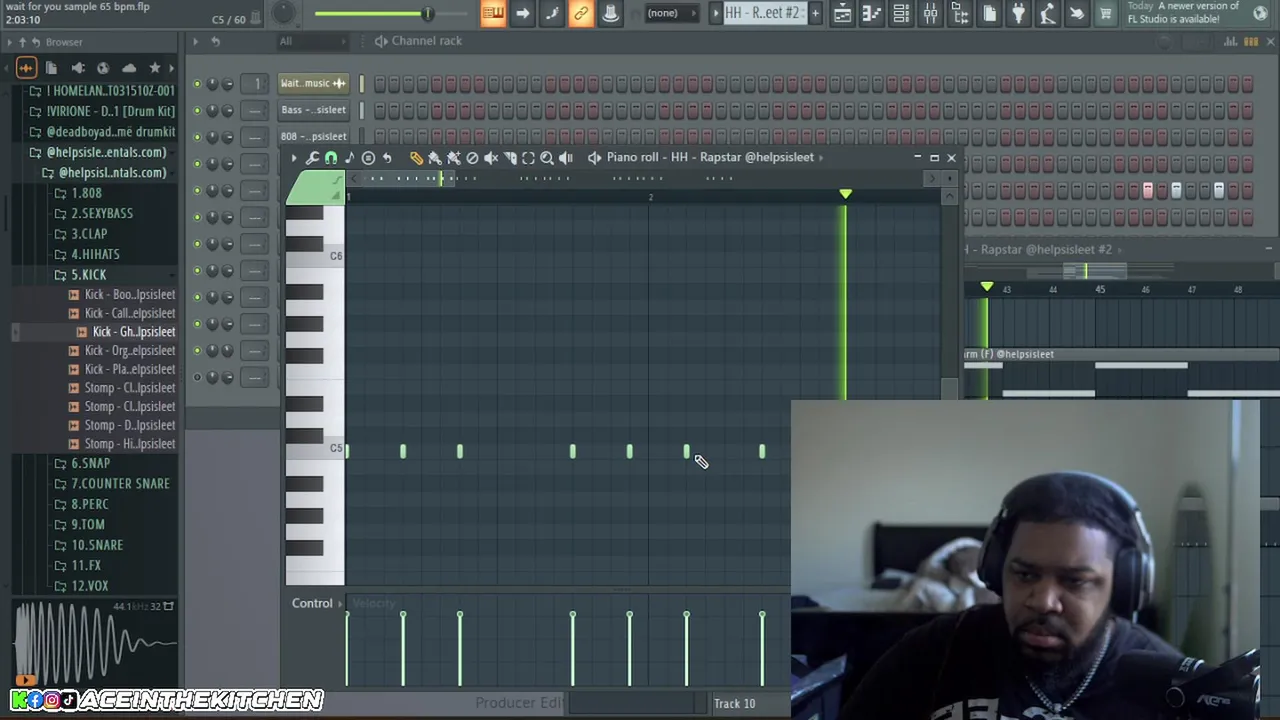
Task: Open the Channel rack view icon
Action: [x=901, y=13]
